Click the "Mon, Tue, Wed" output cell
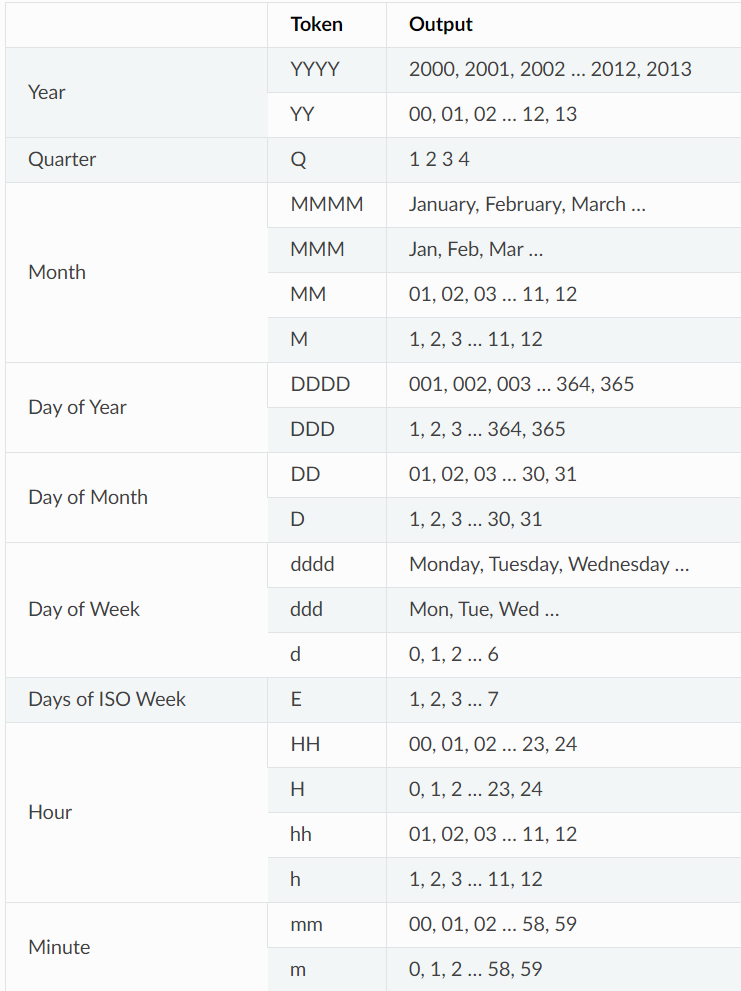The height and width of the screenshot is (991, 741). [x=484, y=609]
